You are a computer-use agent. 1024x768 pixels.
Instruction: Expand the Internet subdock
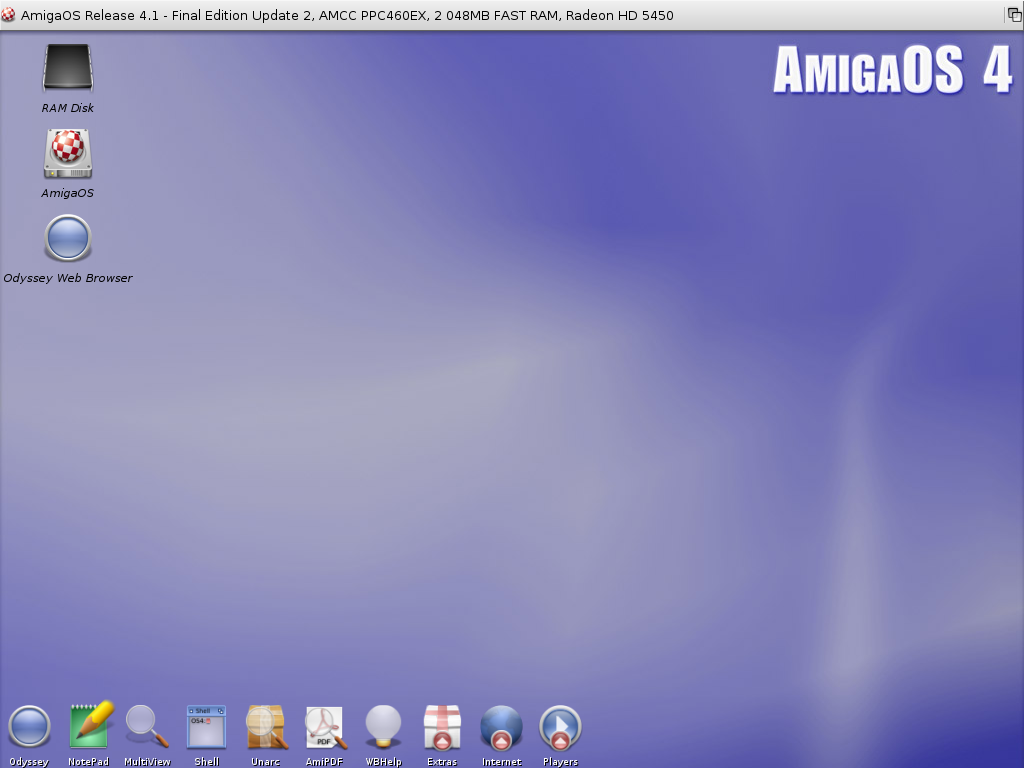point(501,727)
